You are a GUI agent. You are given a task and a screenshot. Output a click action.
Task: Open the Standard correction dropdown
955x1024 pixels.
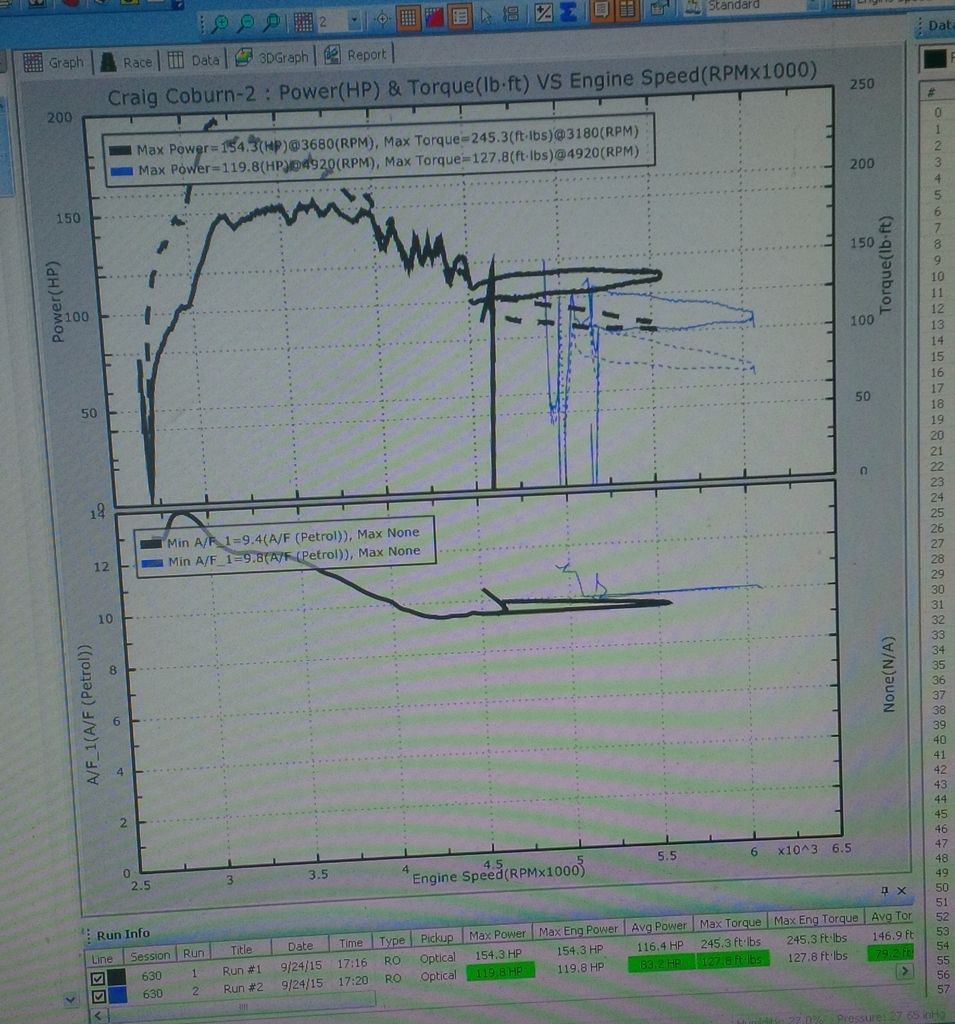(813, 4)
